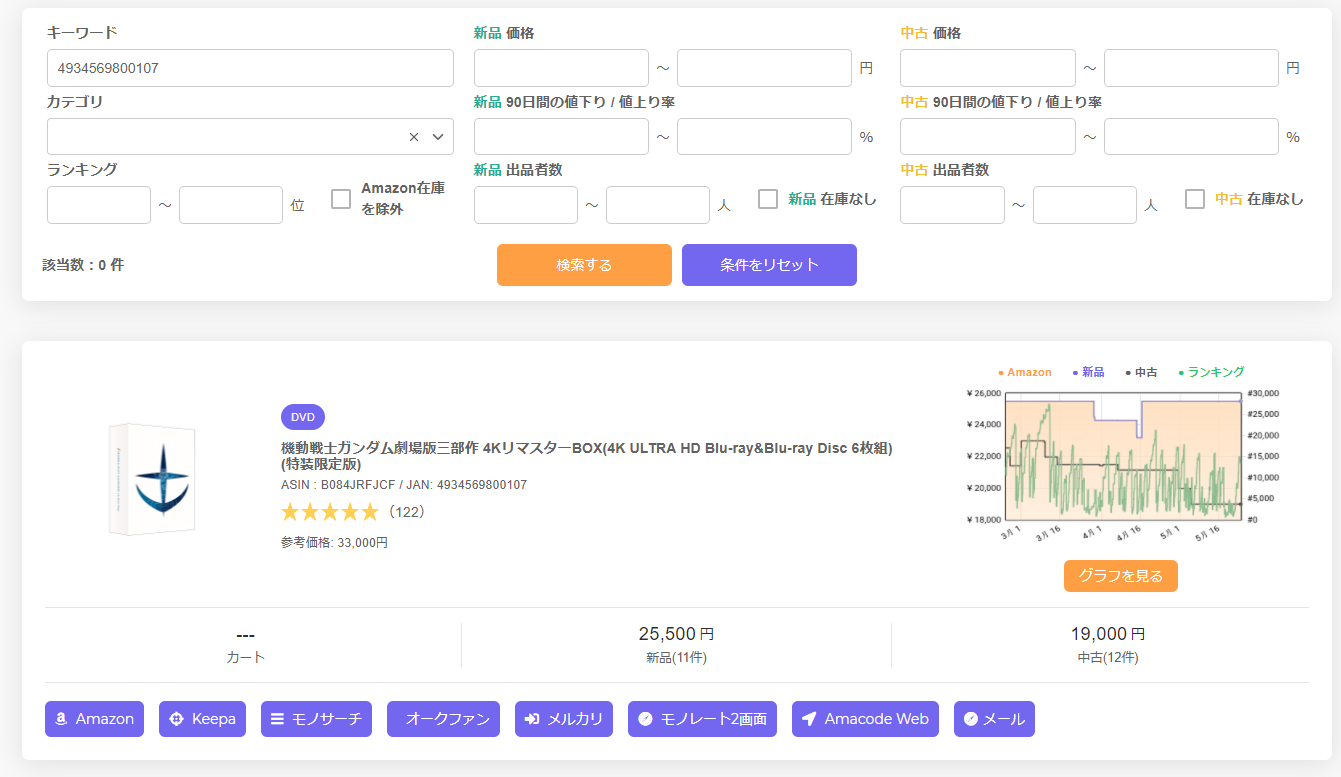Click 中古 90-day rate minimum field

988,137
